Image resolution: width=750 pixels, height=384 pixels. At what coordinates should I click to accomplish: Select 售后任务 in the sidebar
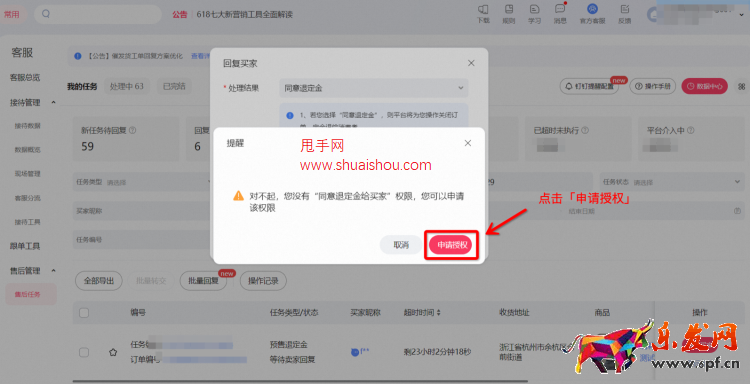[x=31, y=294]
